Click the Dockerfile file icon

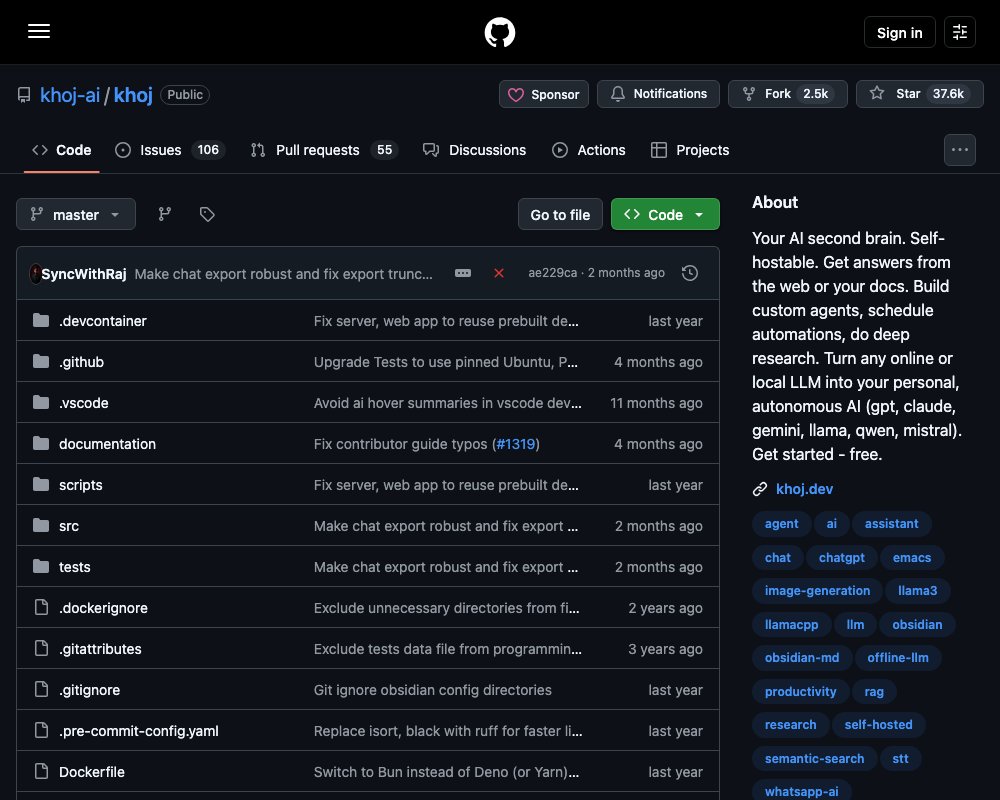[41, 771]
